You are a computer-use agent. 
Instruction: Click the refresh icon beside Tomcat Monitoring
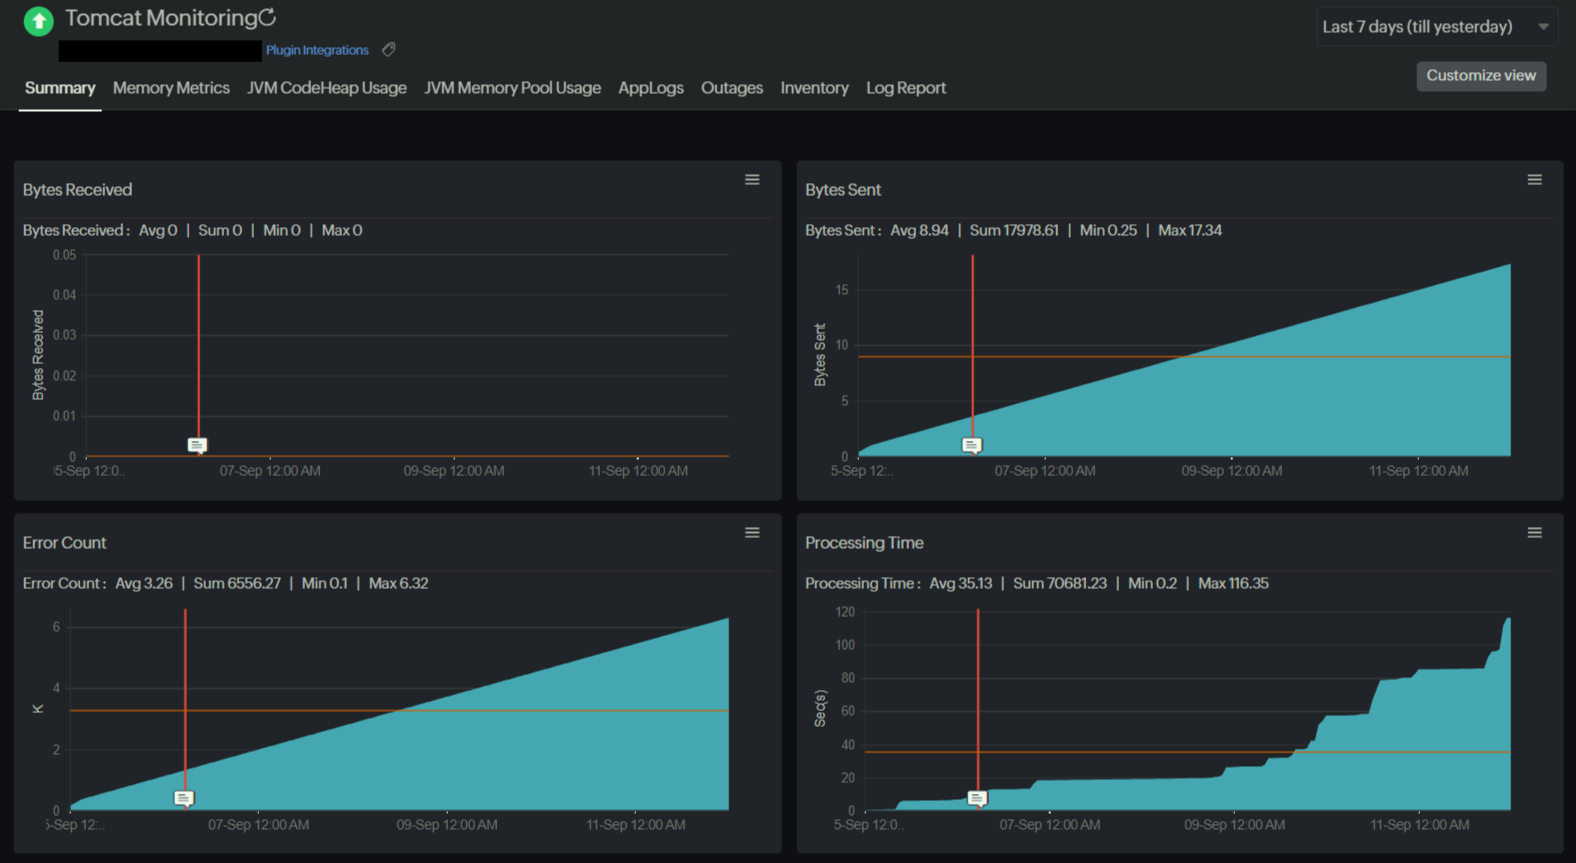coord(267,17)
